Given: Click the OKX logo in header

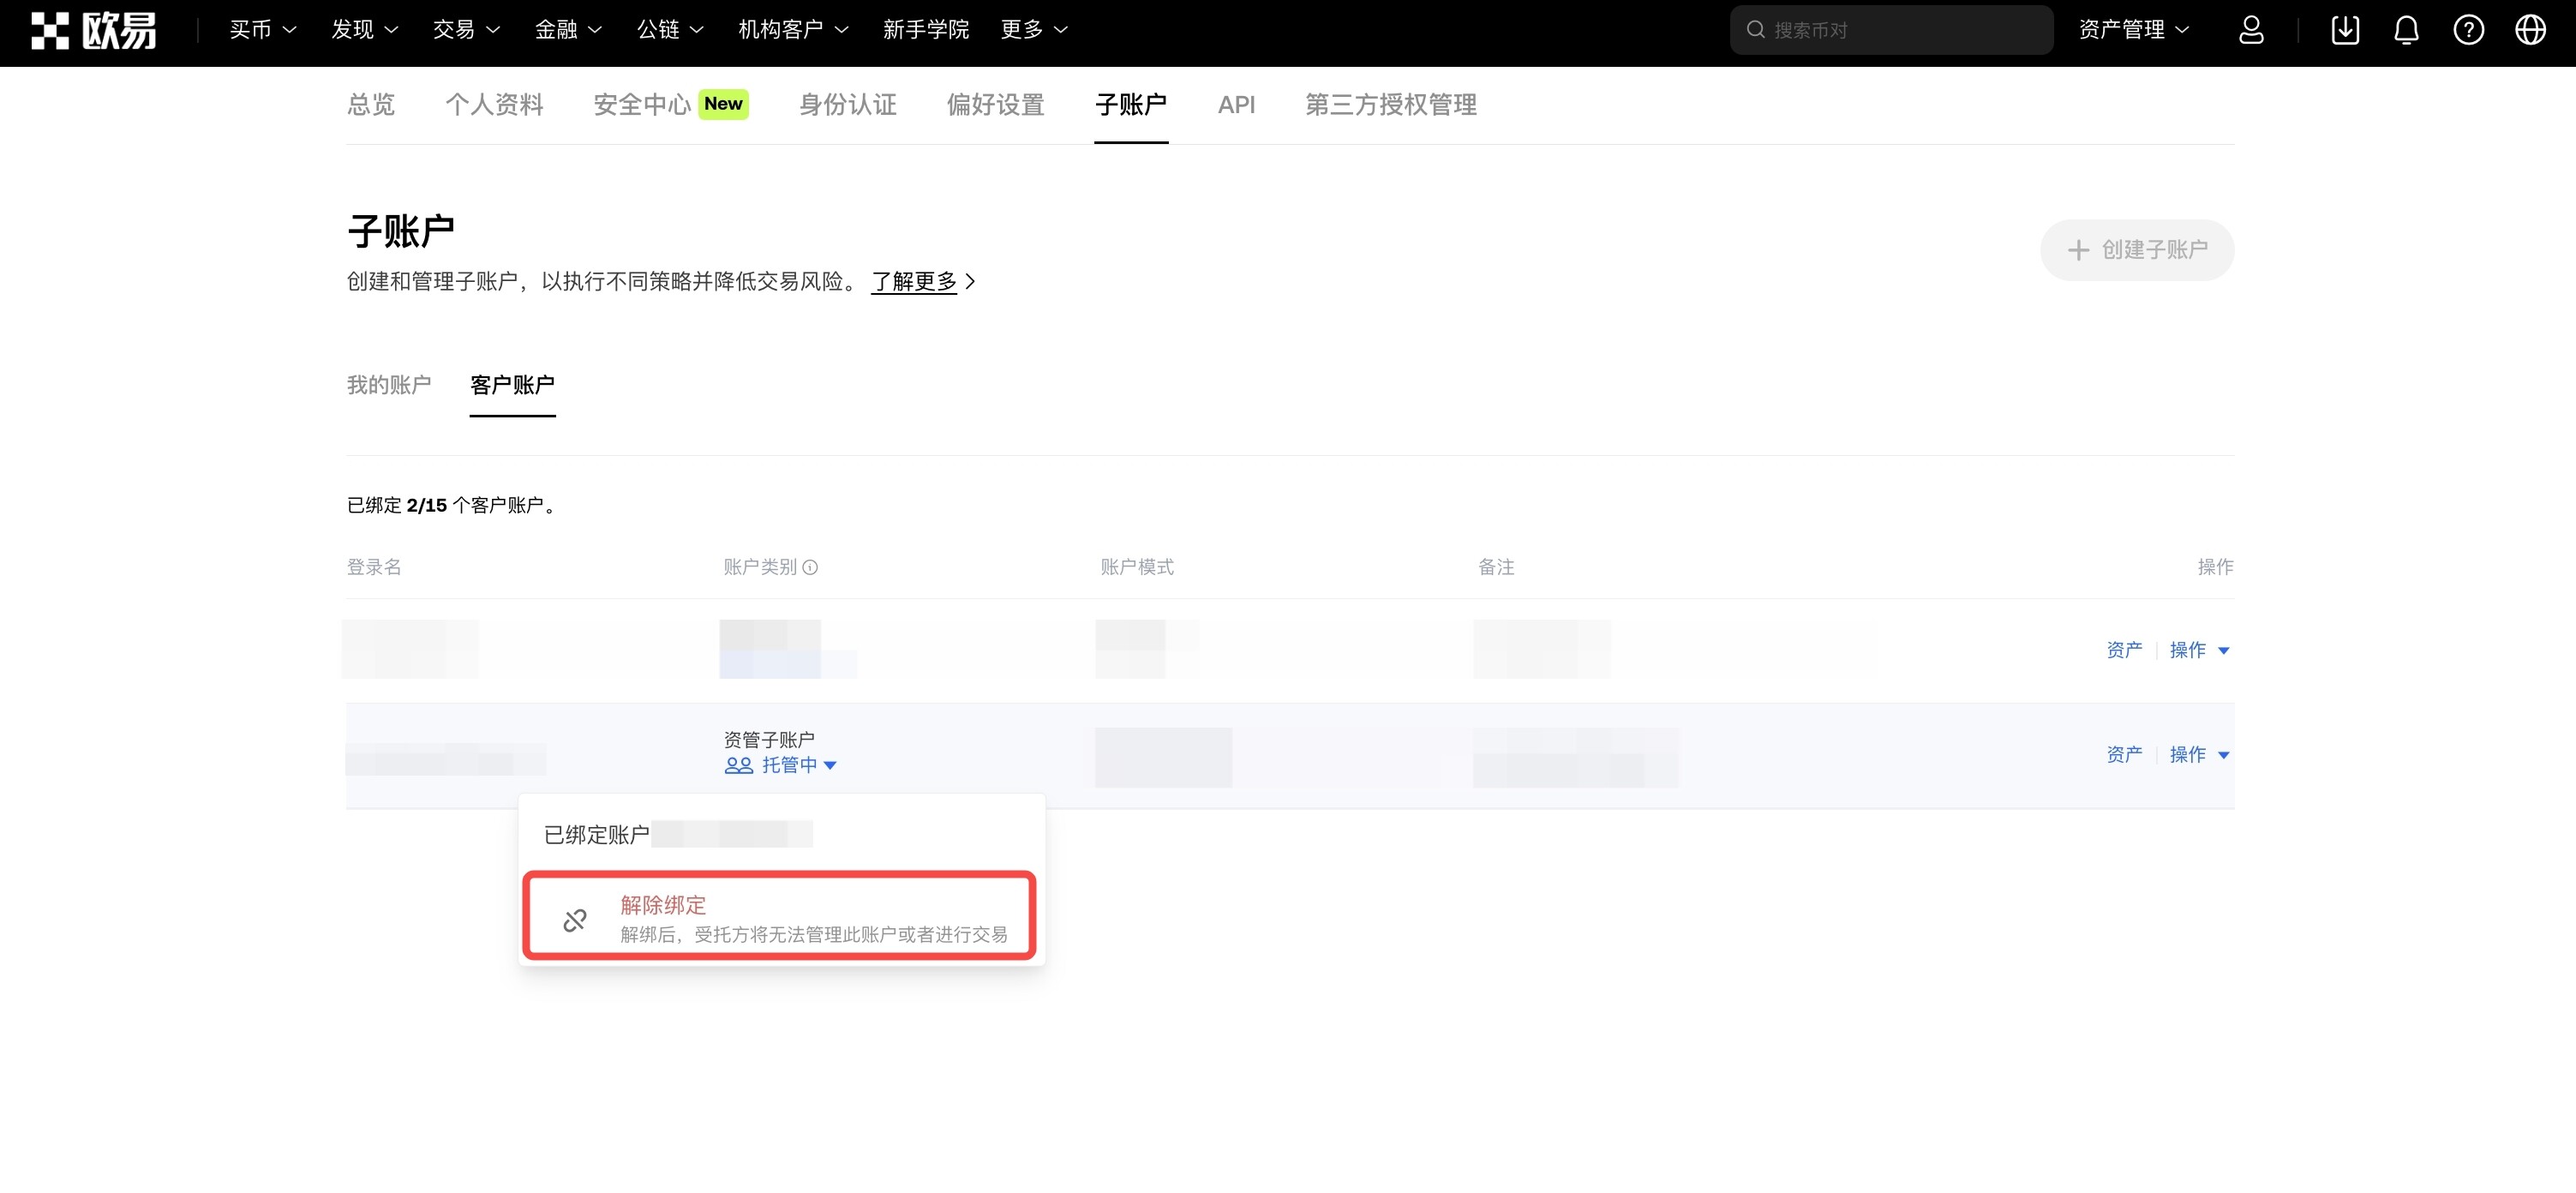Looking at the screenshot, I should tap(94, 30).
